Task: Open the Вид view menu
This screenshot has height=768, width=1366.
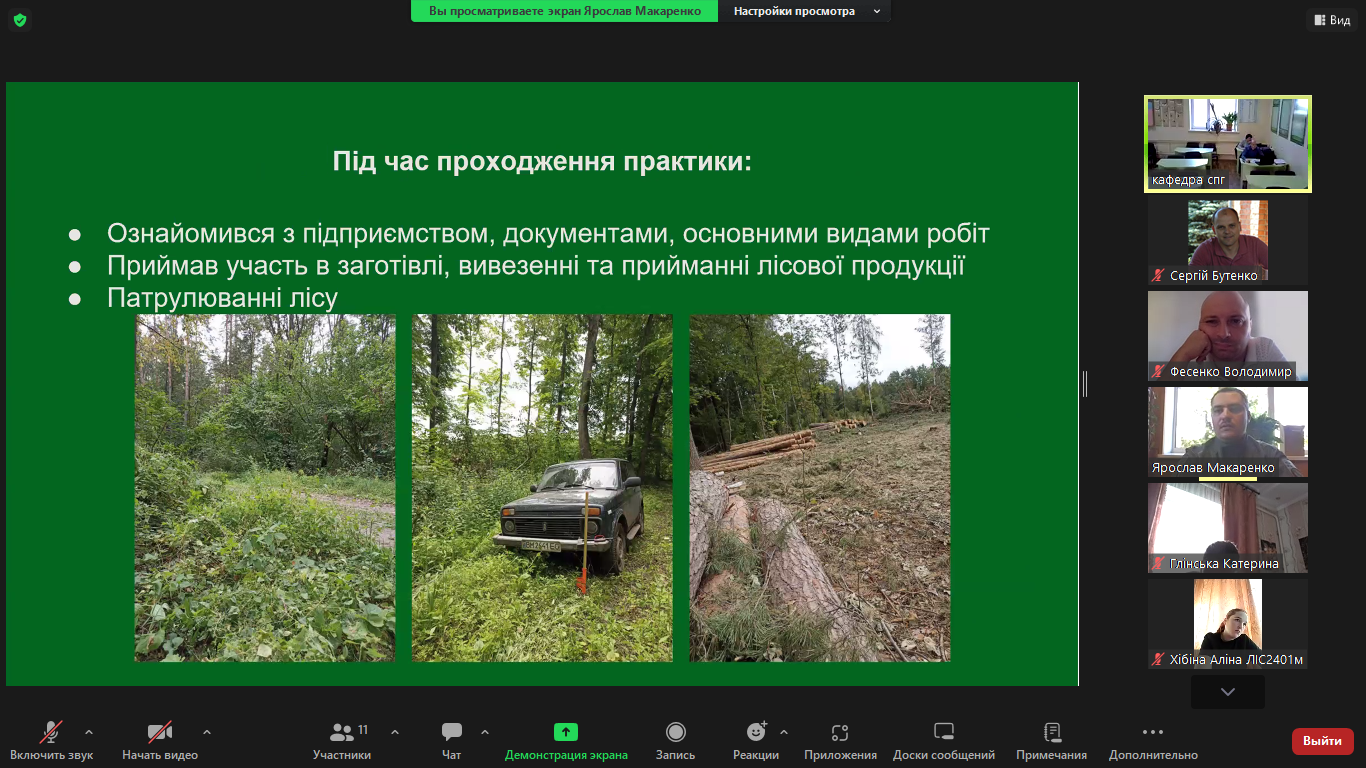Action: click(x=1331, y=20)
